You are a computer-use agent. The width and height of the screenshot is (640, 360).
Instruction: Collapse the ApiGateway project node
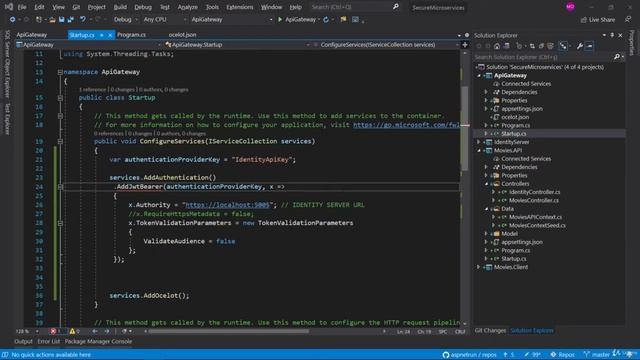pyautogui.click(x=479, y=76)
